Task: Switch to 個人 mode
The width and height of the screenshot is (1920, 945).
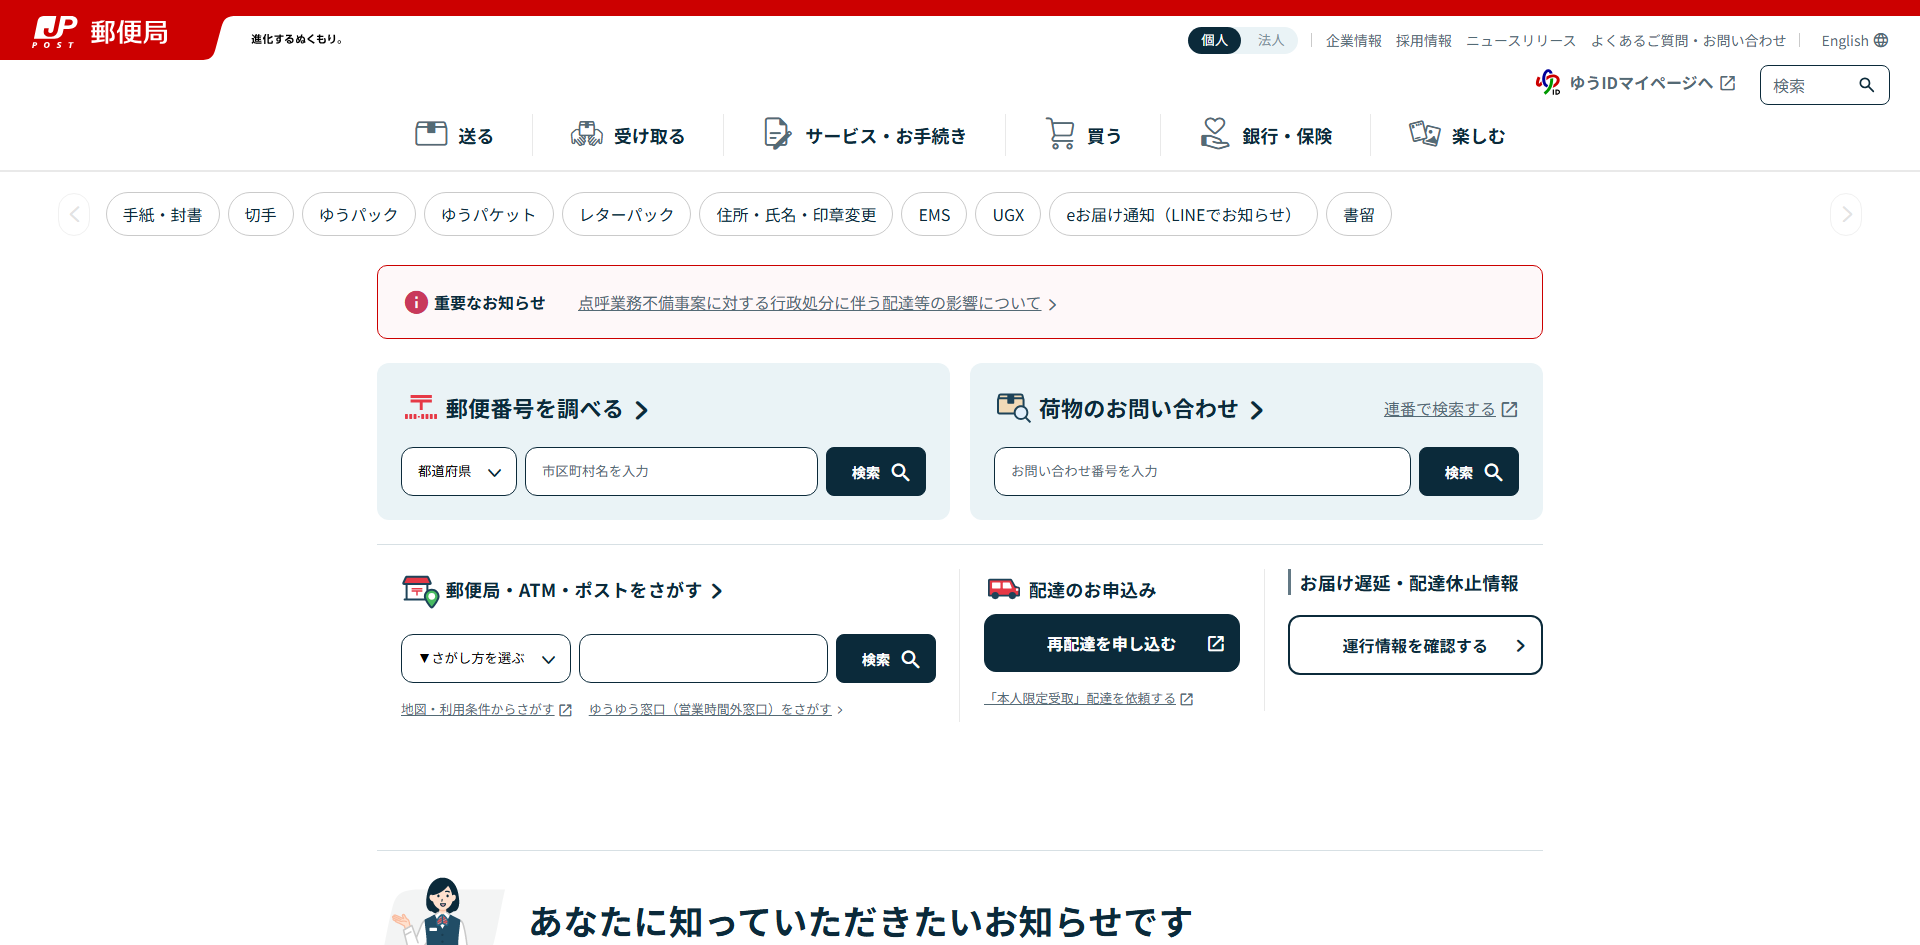Action: tap(1214, 40)
